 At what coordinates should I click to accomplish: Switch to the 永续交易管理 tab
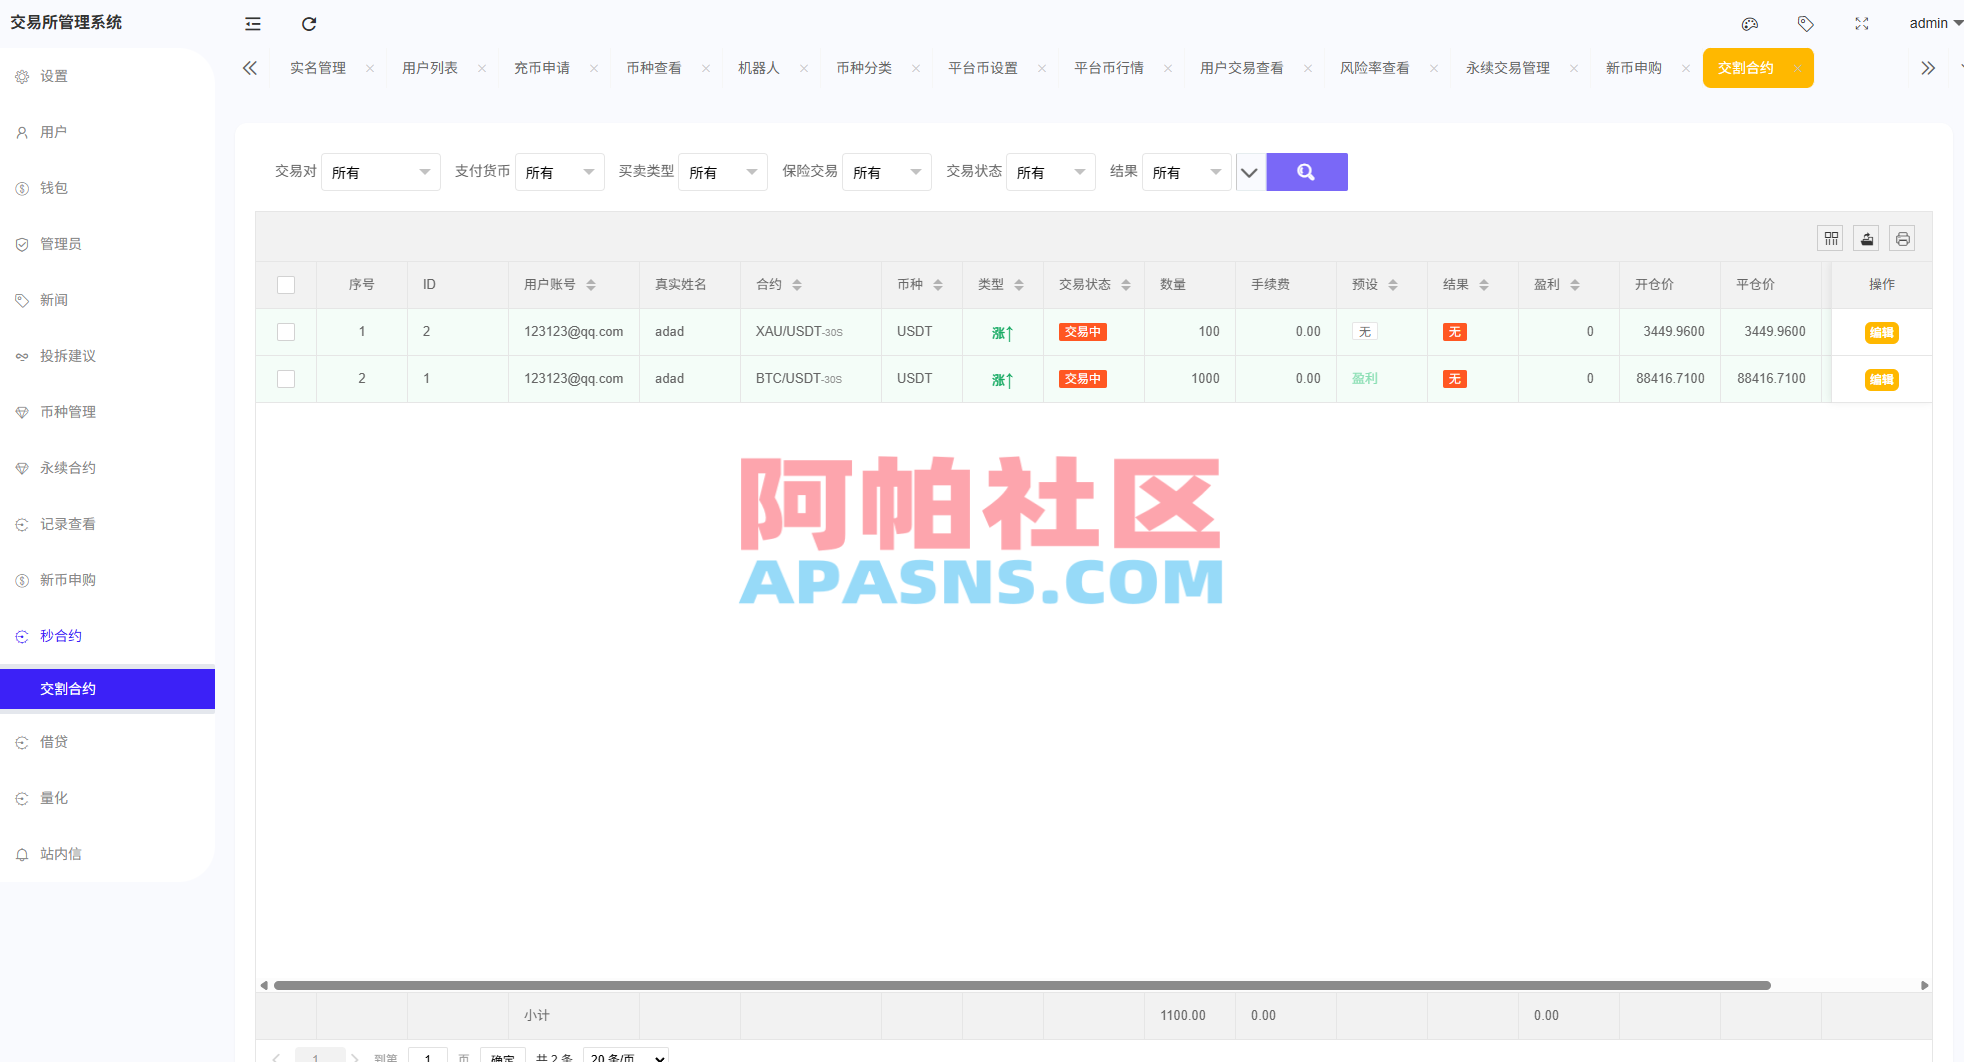(x=1508, y=67)
